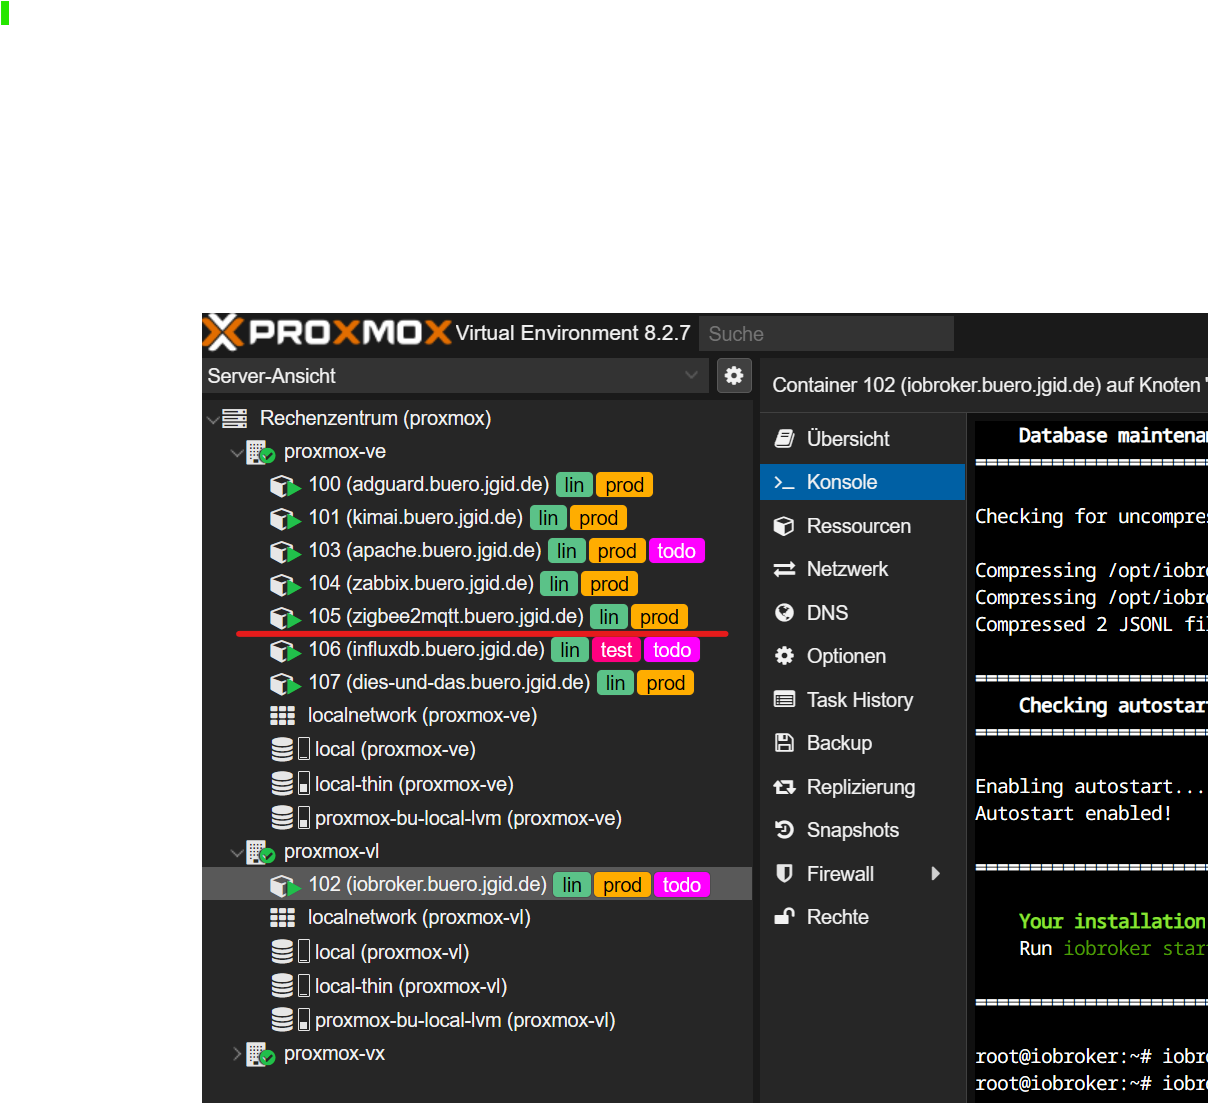Click container icon for 107 dies-und-das
Image resolution: width=1208 pixels, height=1103 pixels.
(285, 684)
